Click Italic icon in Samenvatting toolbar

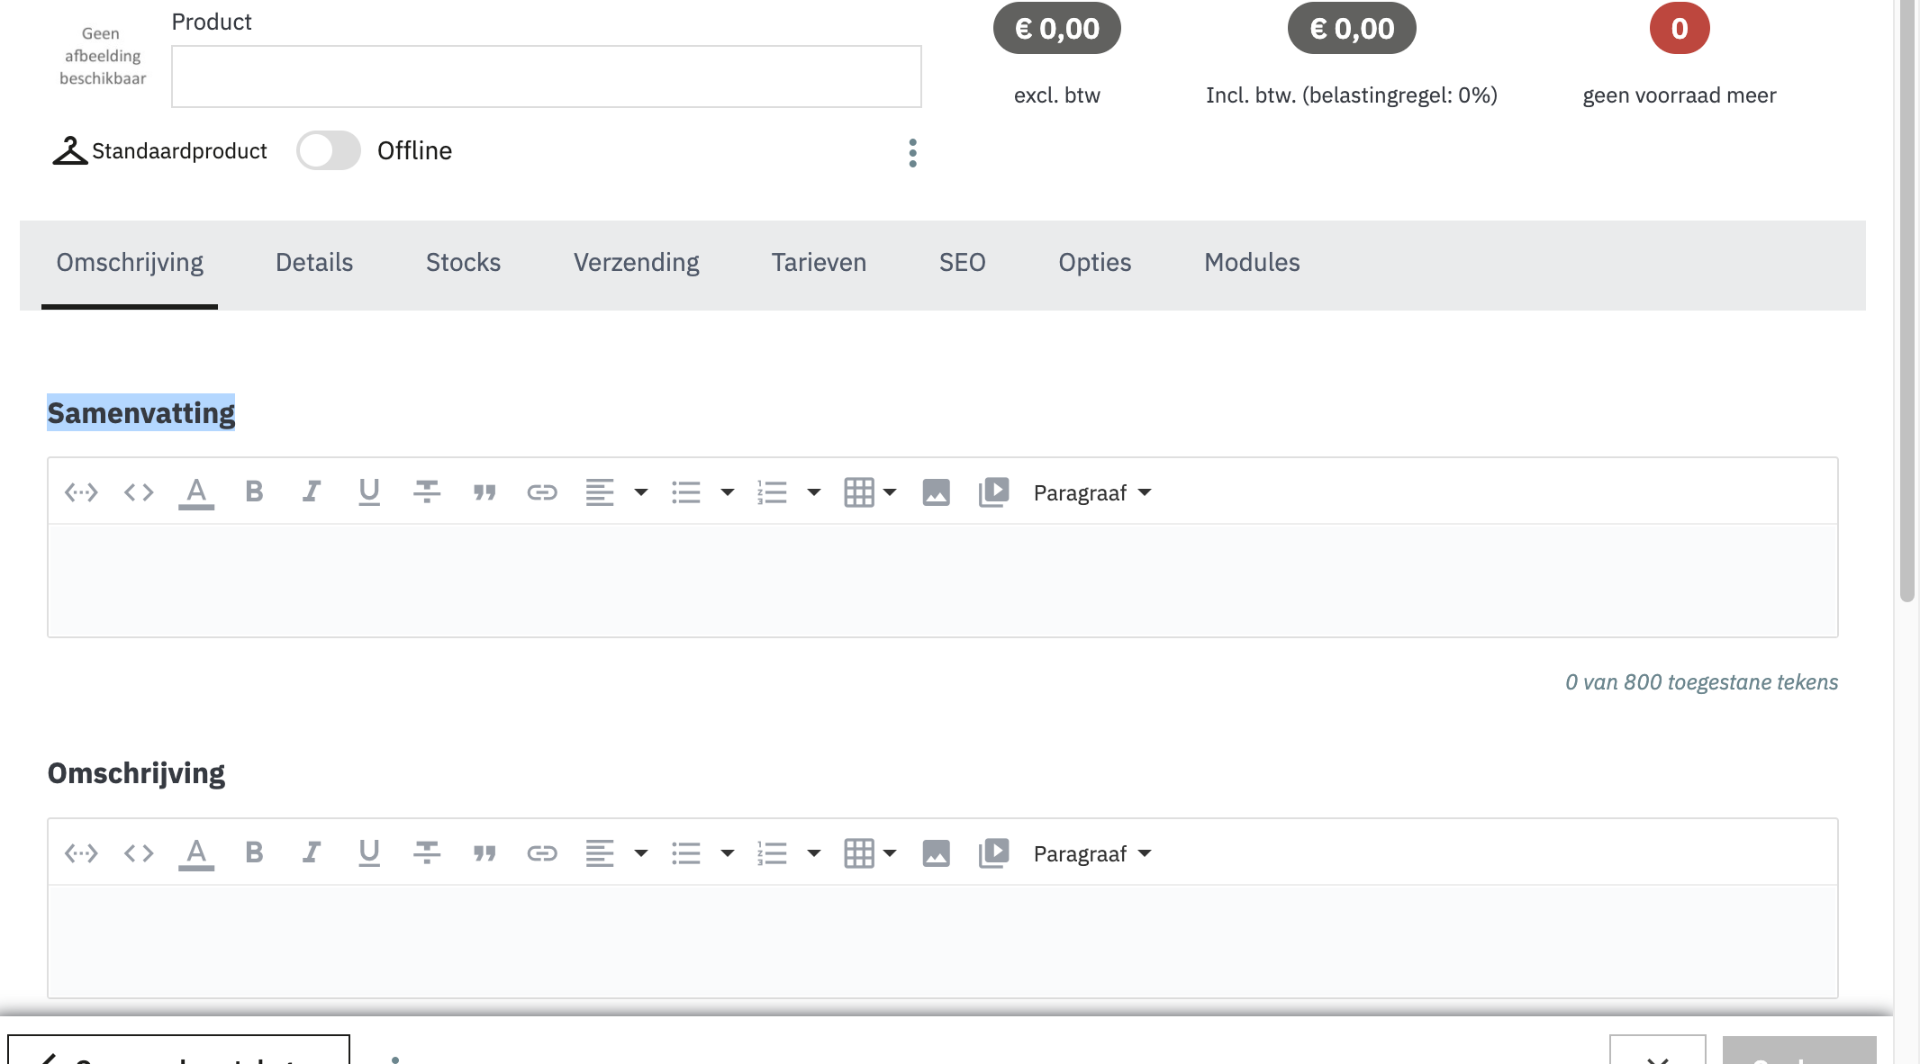pyautogui.click(x=312, y=492)
